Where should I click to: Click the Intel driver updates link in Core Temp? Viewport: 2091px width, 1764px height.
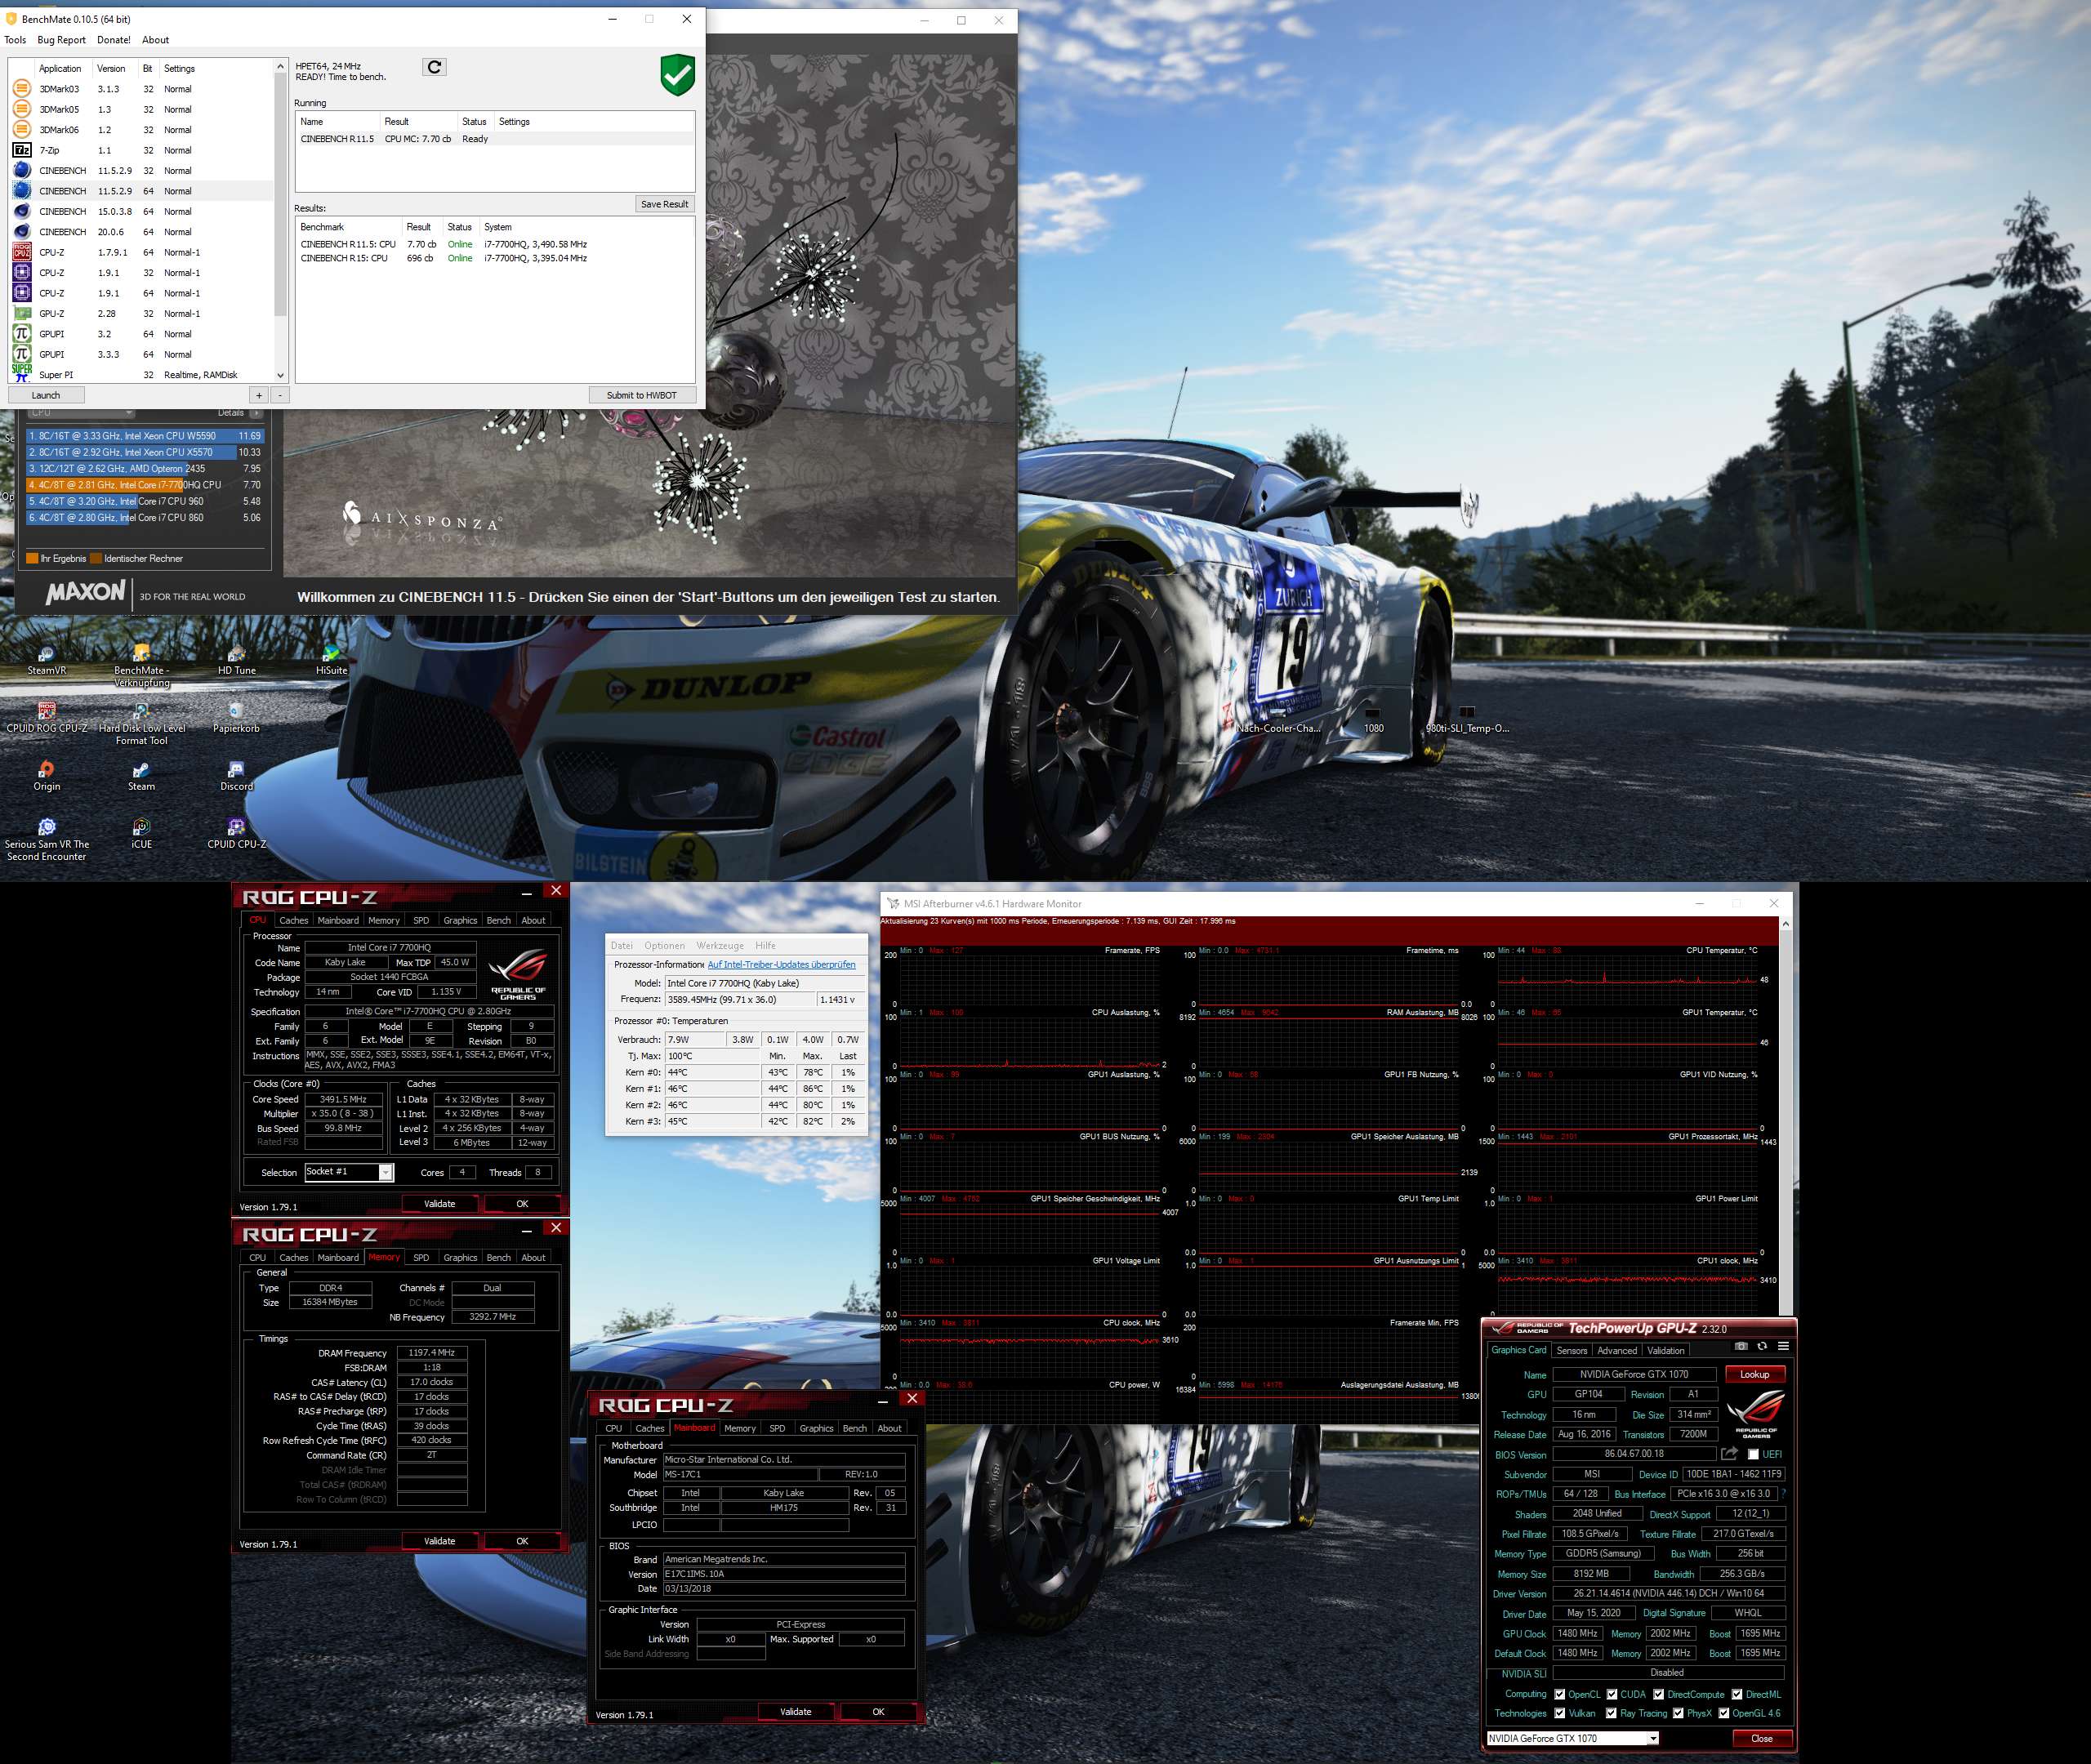pyautogui.click(x=781, y=965)
